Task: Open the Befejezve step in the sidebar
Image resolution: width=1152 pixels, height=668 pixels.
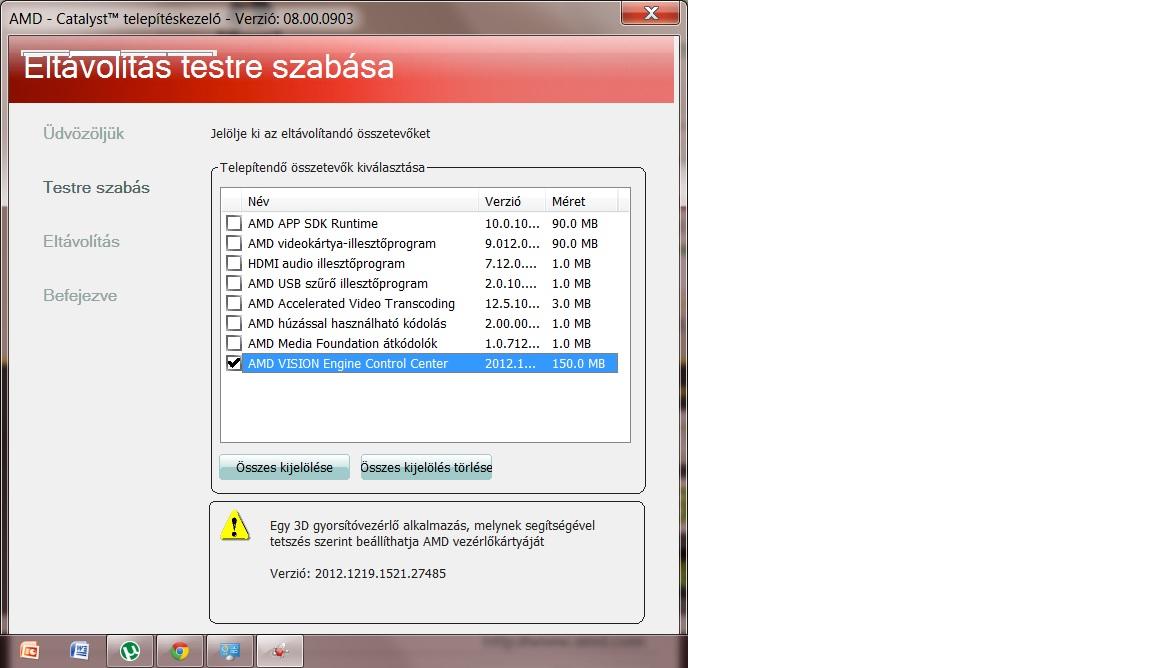Action: click(x=80, y=295)
